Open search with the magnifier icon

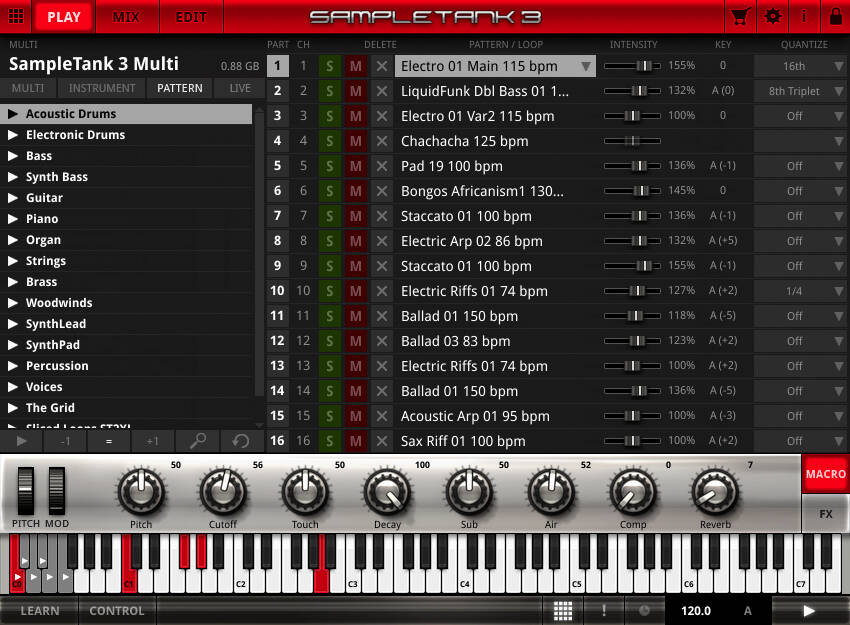pos(197,441)
